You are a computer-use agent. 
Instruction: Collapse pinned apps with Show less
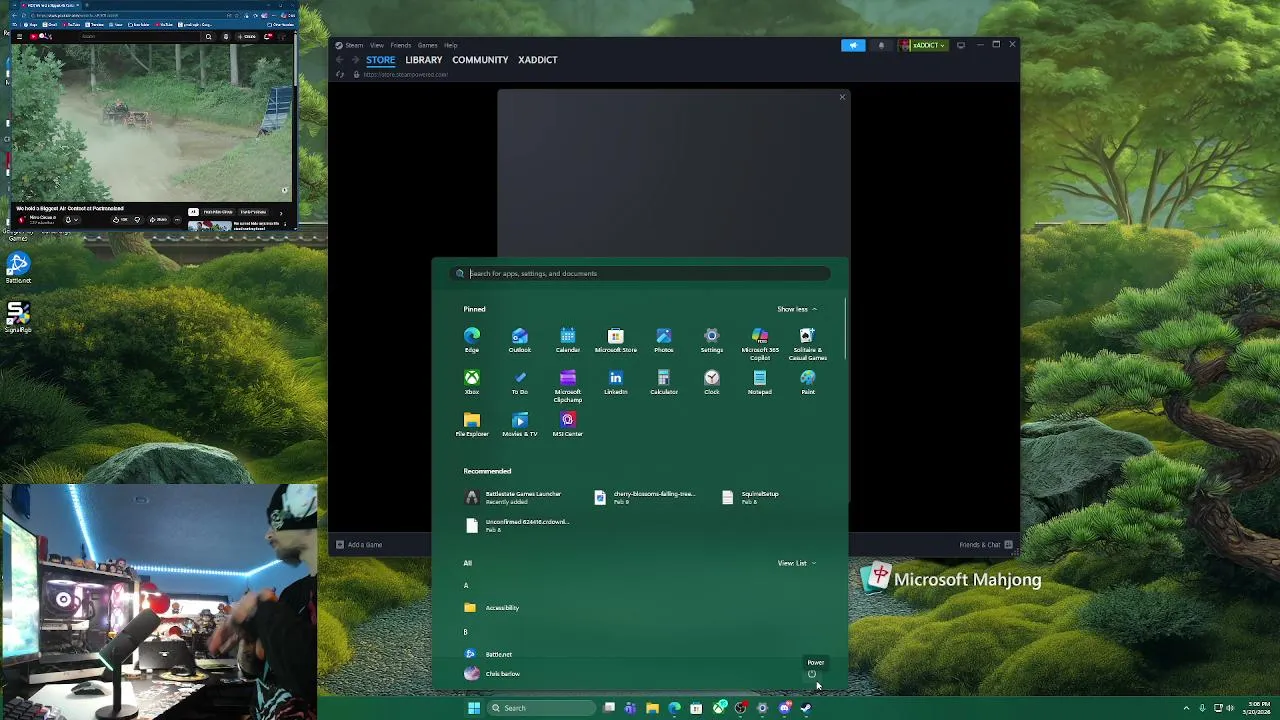(797, 309)
